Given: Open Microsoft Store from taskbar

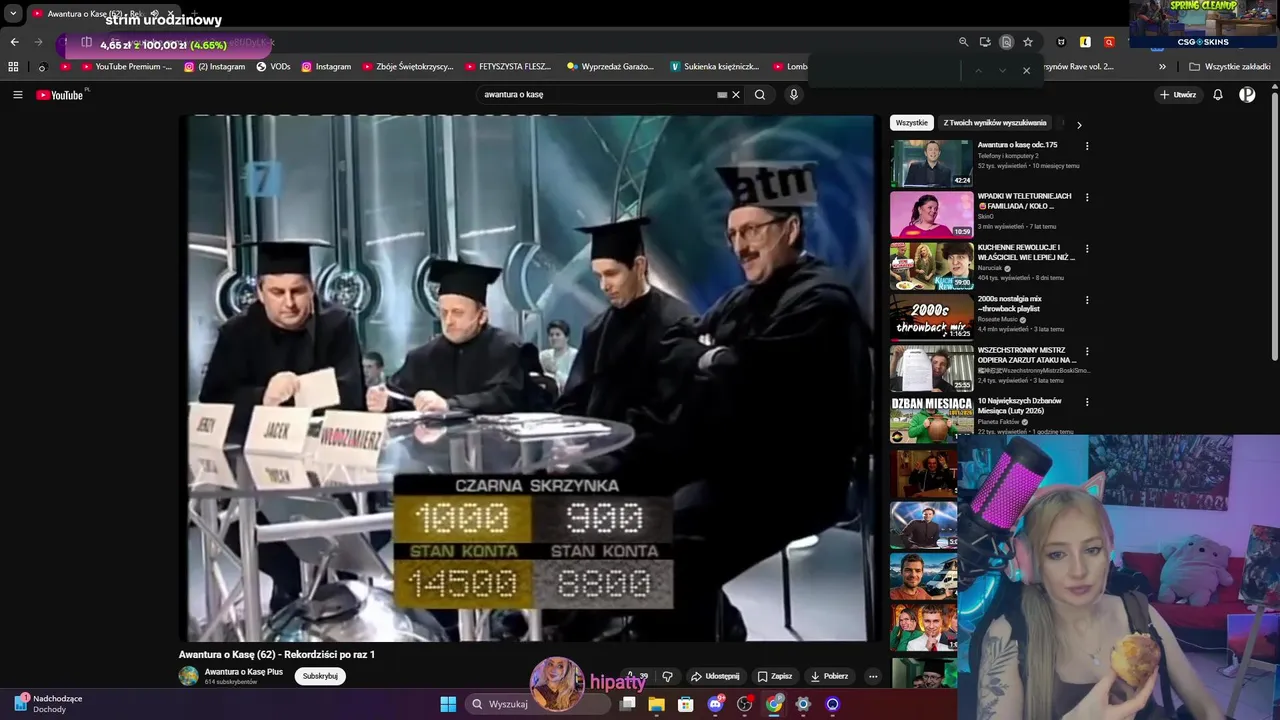Looking at the screenshot, I should point(686,704).
